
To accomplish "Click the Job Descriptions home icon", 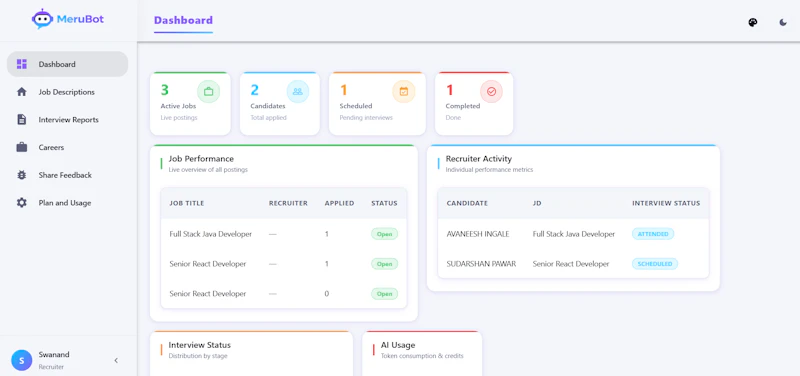I will tap(21, 92).
